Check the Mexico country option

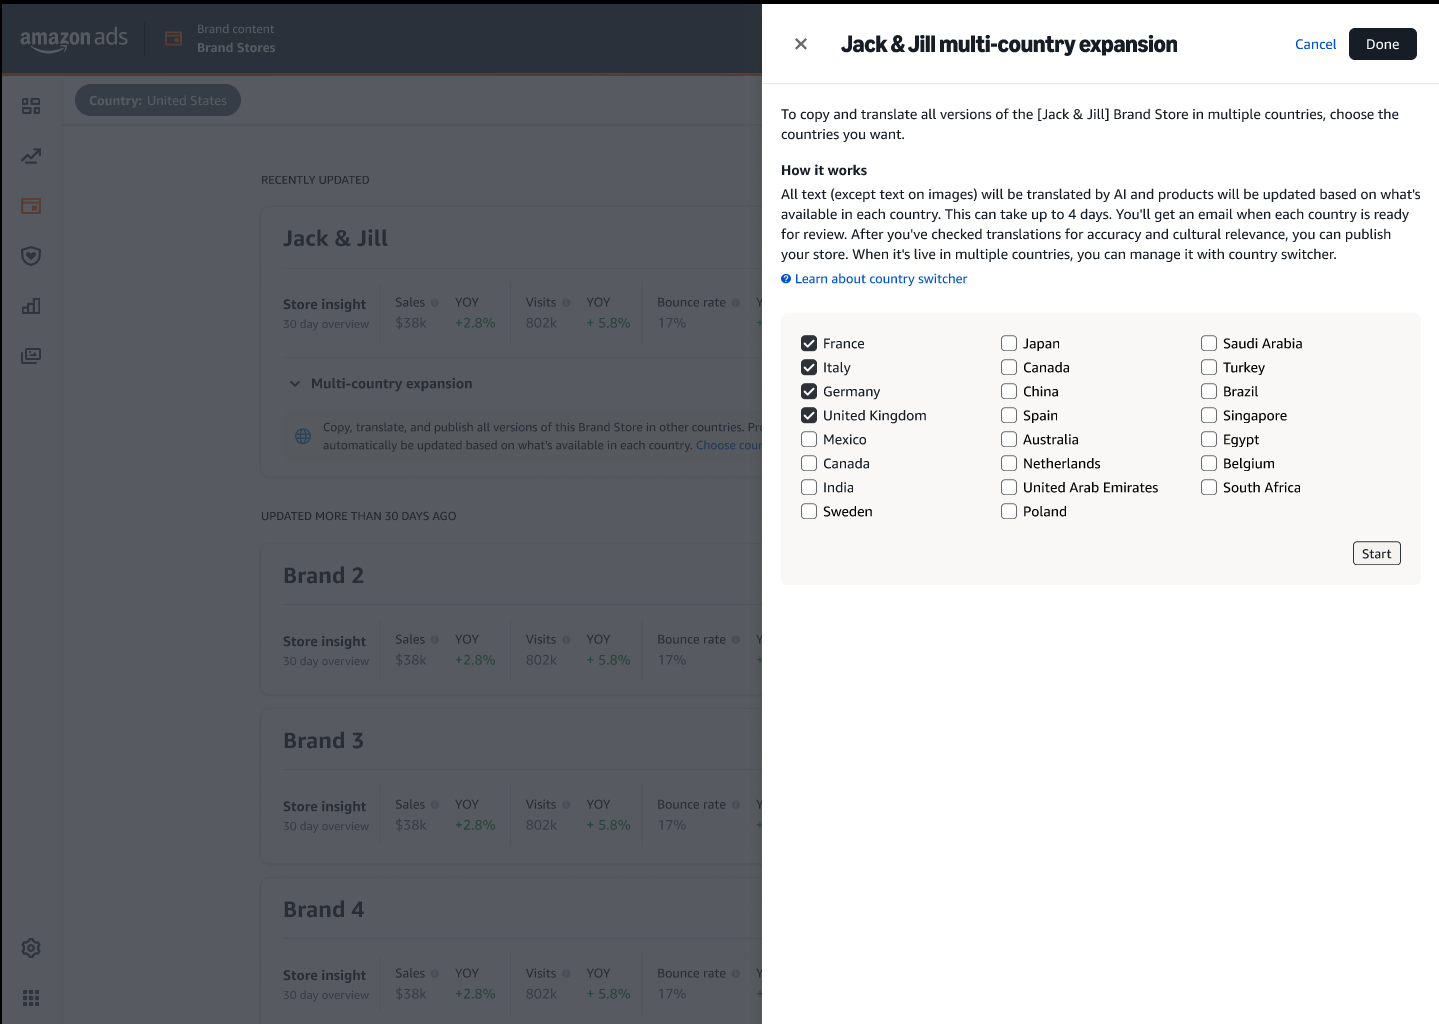click(x=809, y=439)
